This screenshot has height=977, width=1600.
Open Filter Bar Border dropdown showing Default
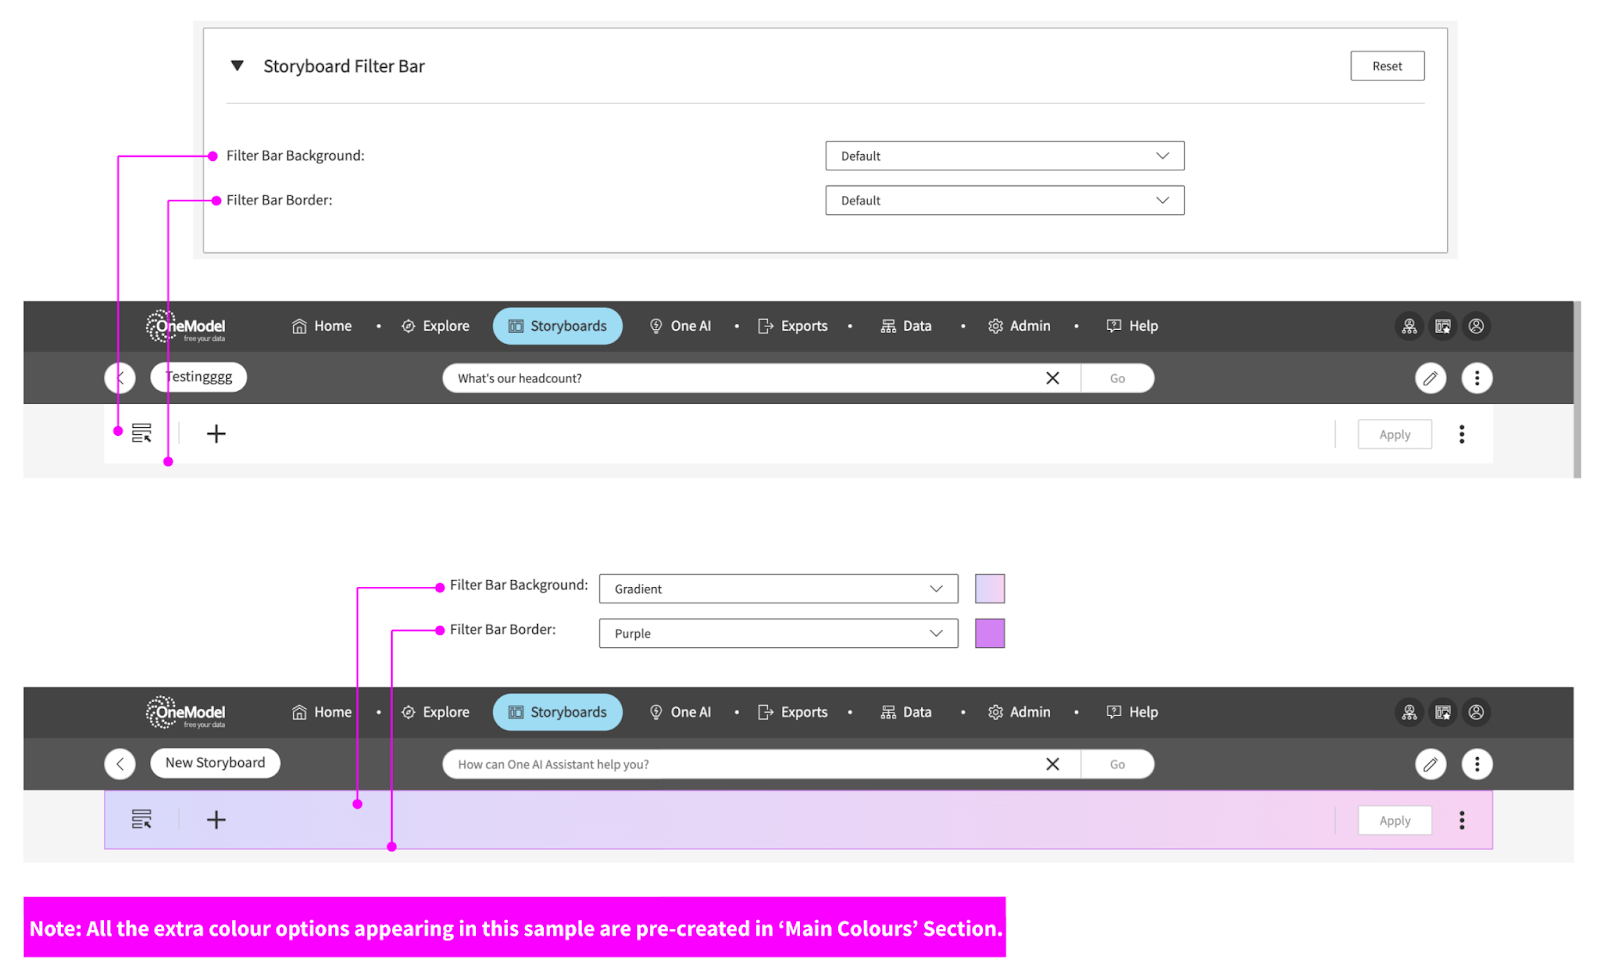point(1004,200)
